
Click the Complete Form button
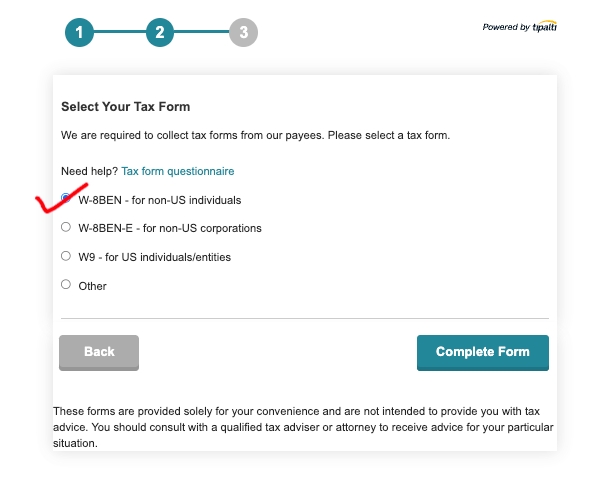pos(483,353)
